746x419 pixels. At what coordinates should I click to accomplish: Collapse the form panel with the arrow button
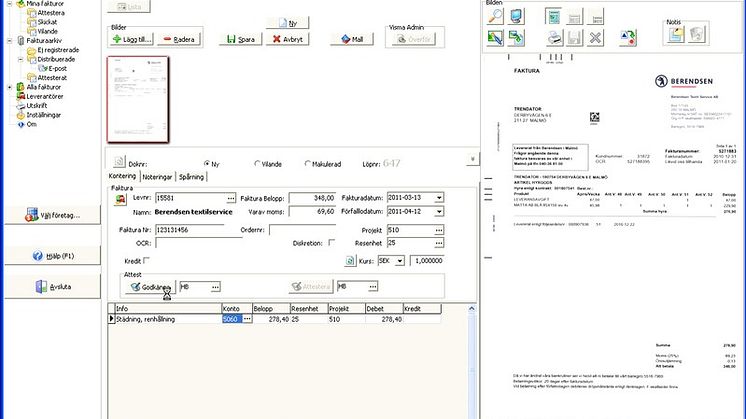472,159
